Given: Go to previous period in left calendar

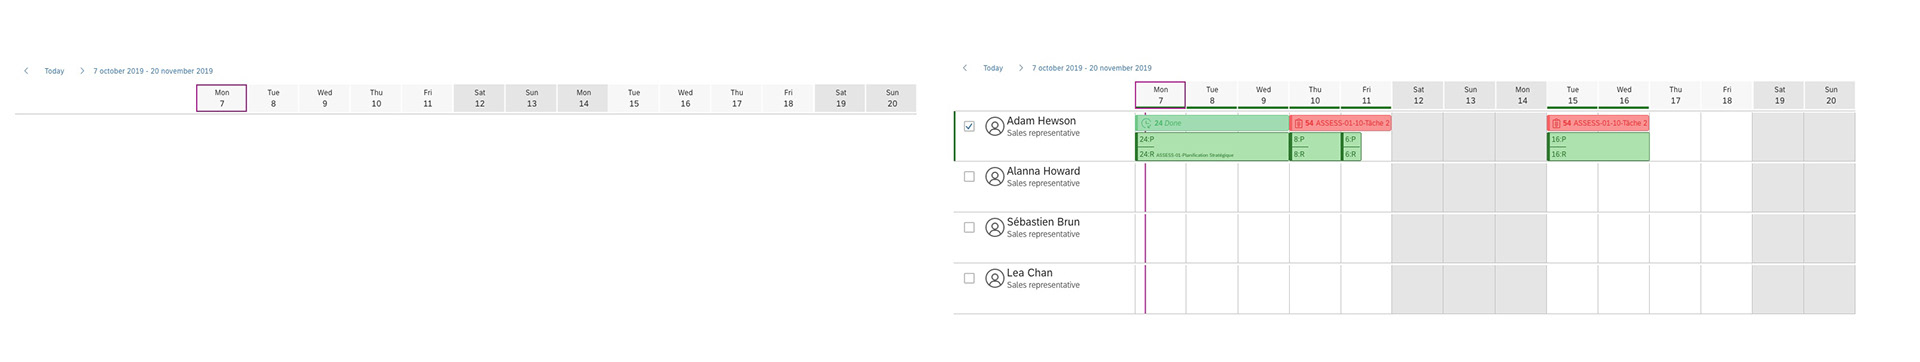Looking at the screenshot, I should click(x=26, y=71).
